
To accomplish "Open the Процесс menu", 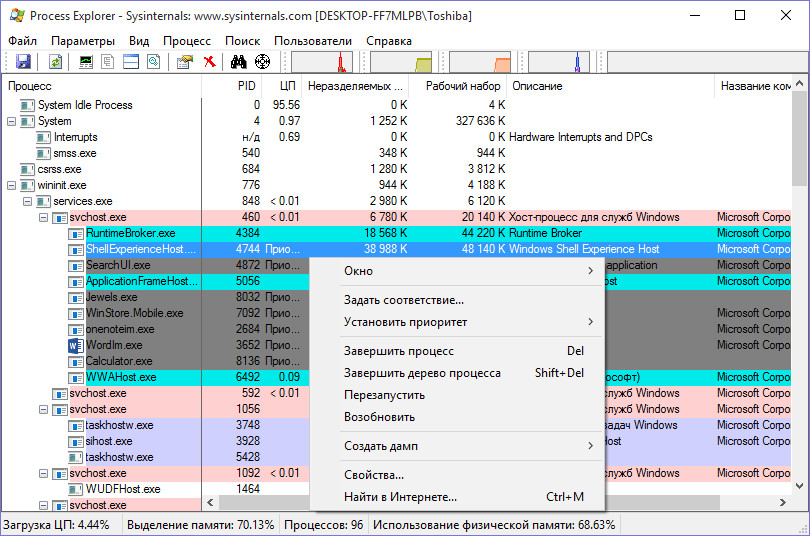I will pyautogui.click(x=186, y=41).
